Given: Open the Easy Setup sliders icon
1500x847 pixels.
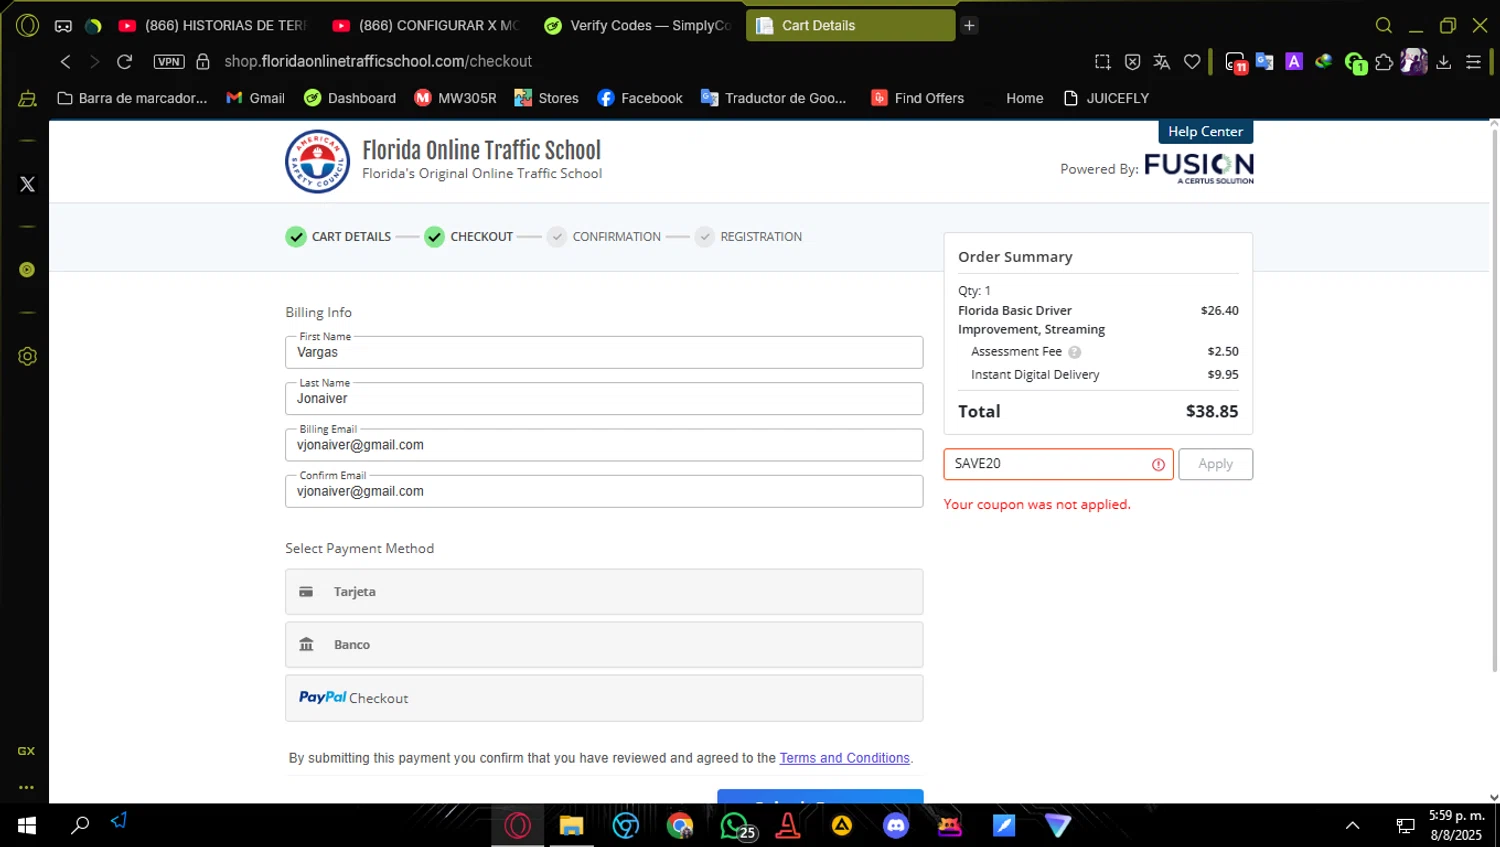Looking at the screenshot, I should (x=1473, y=62).
